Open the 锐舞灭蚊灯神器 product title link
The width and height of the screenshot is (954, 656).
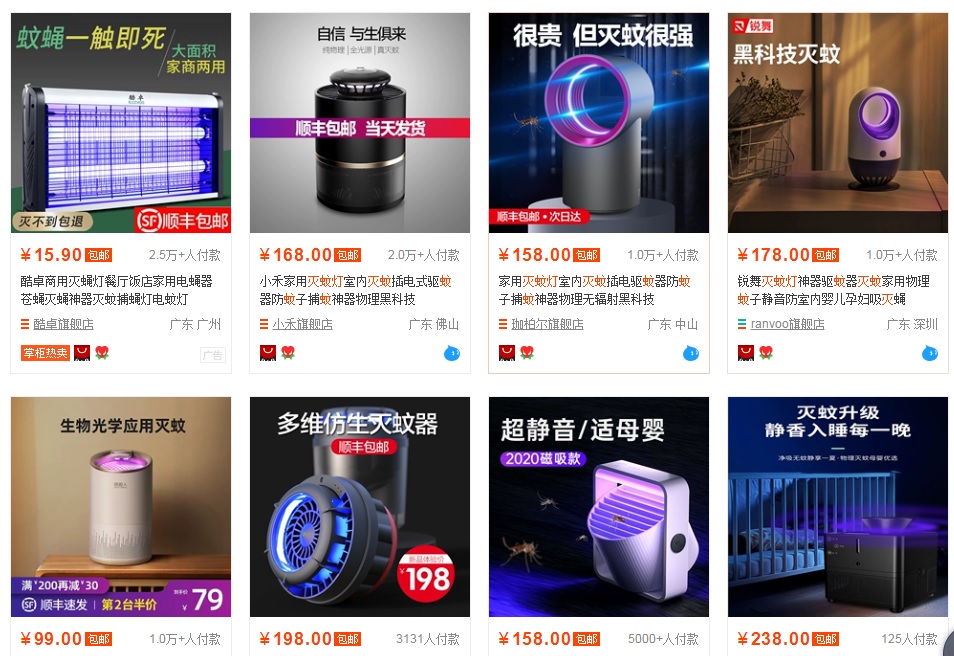(x=834, y=290)
